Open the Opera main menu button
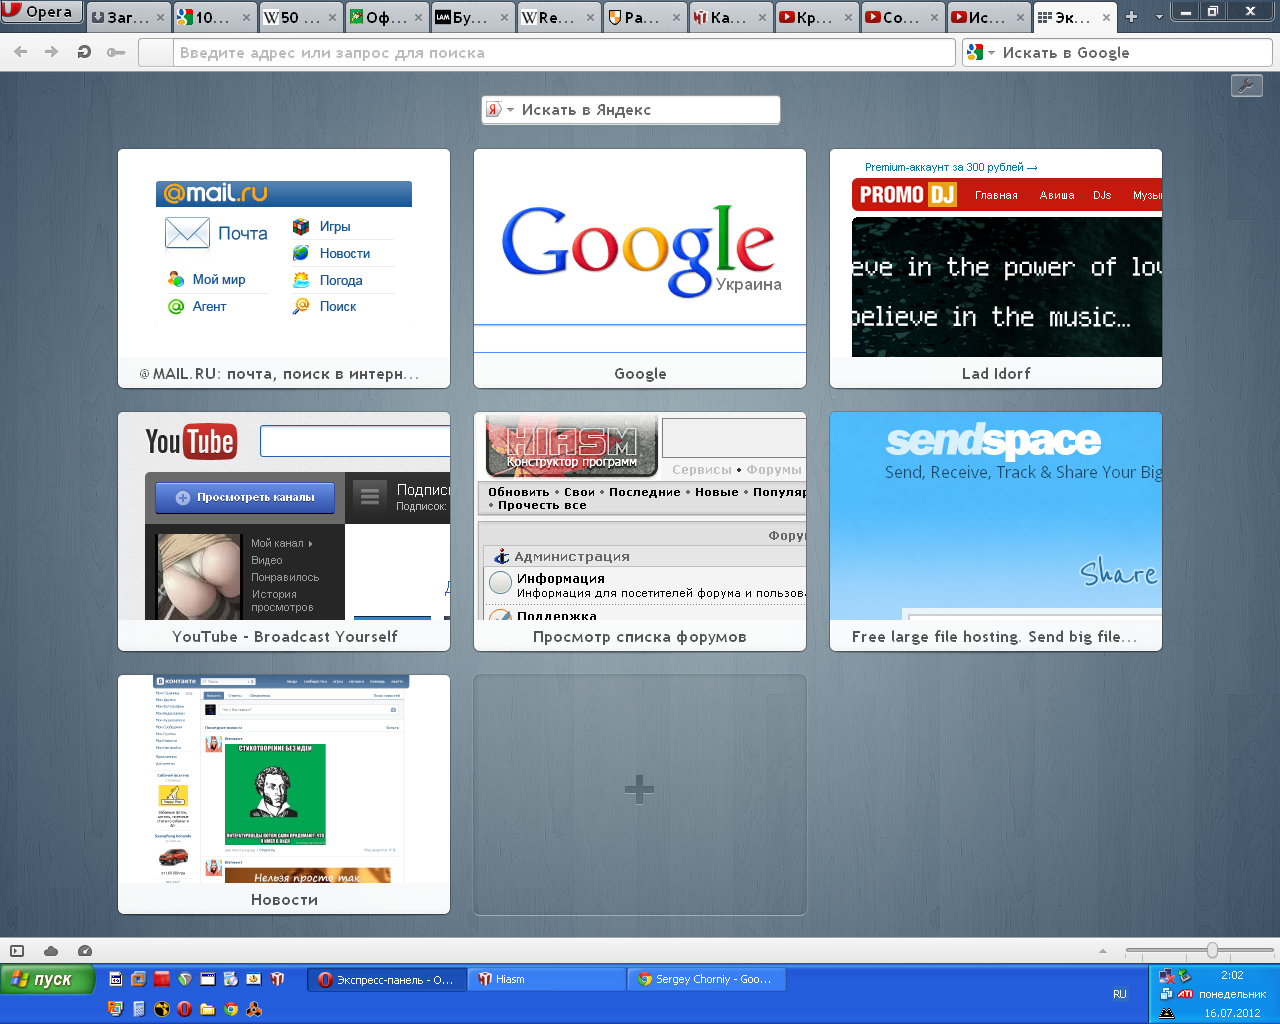 [41, 12]
